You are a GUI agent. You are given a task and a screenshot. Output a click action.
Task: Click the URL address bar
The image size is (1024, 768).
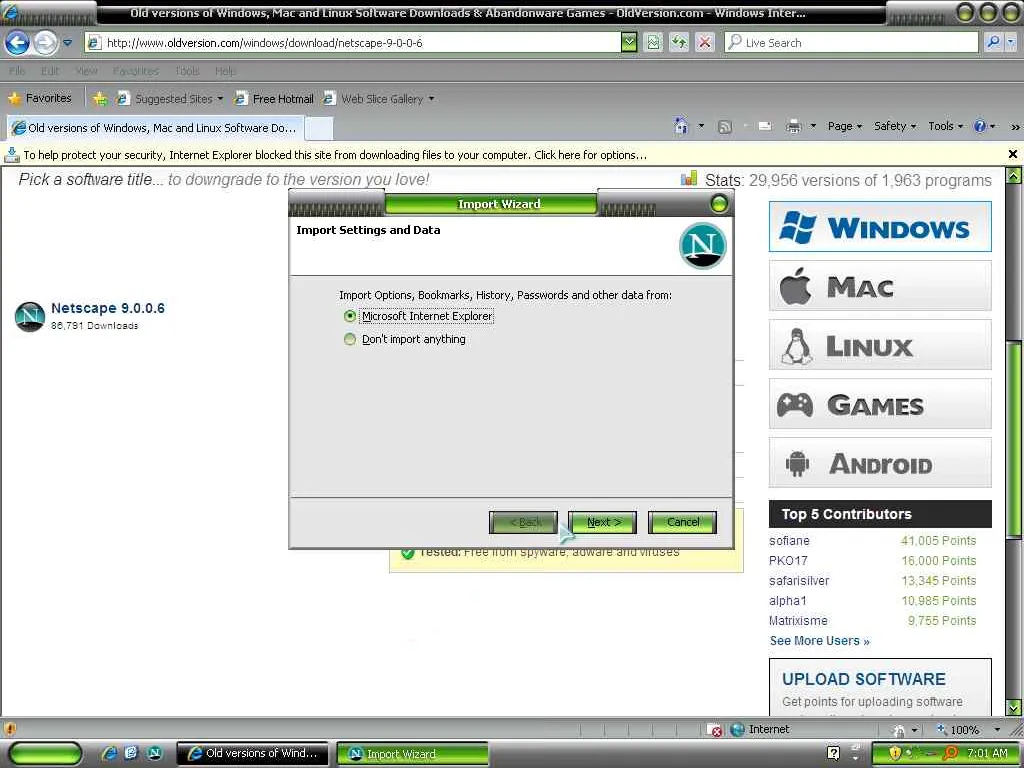(x=353, y=43)
